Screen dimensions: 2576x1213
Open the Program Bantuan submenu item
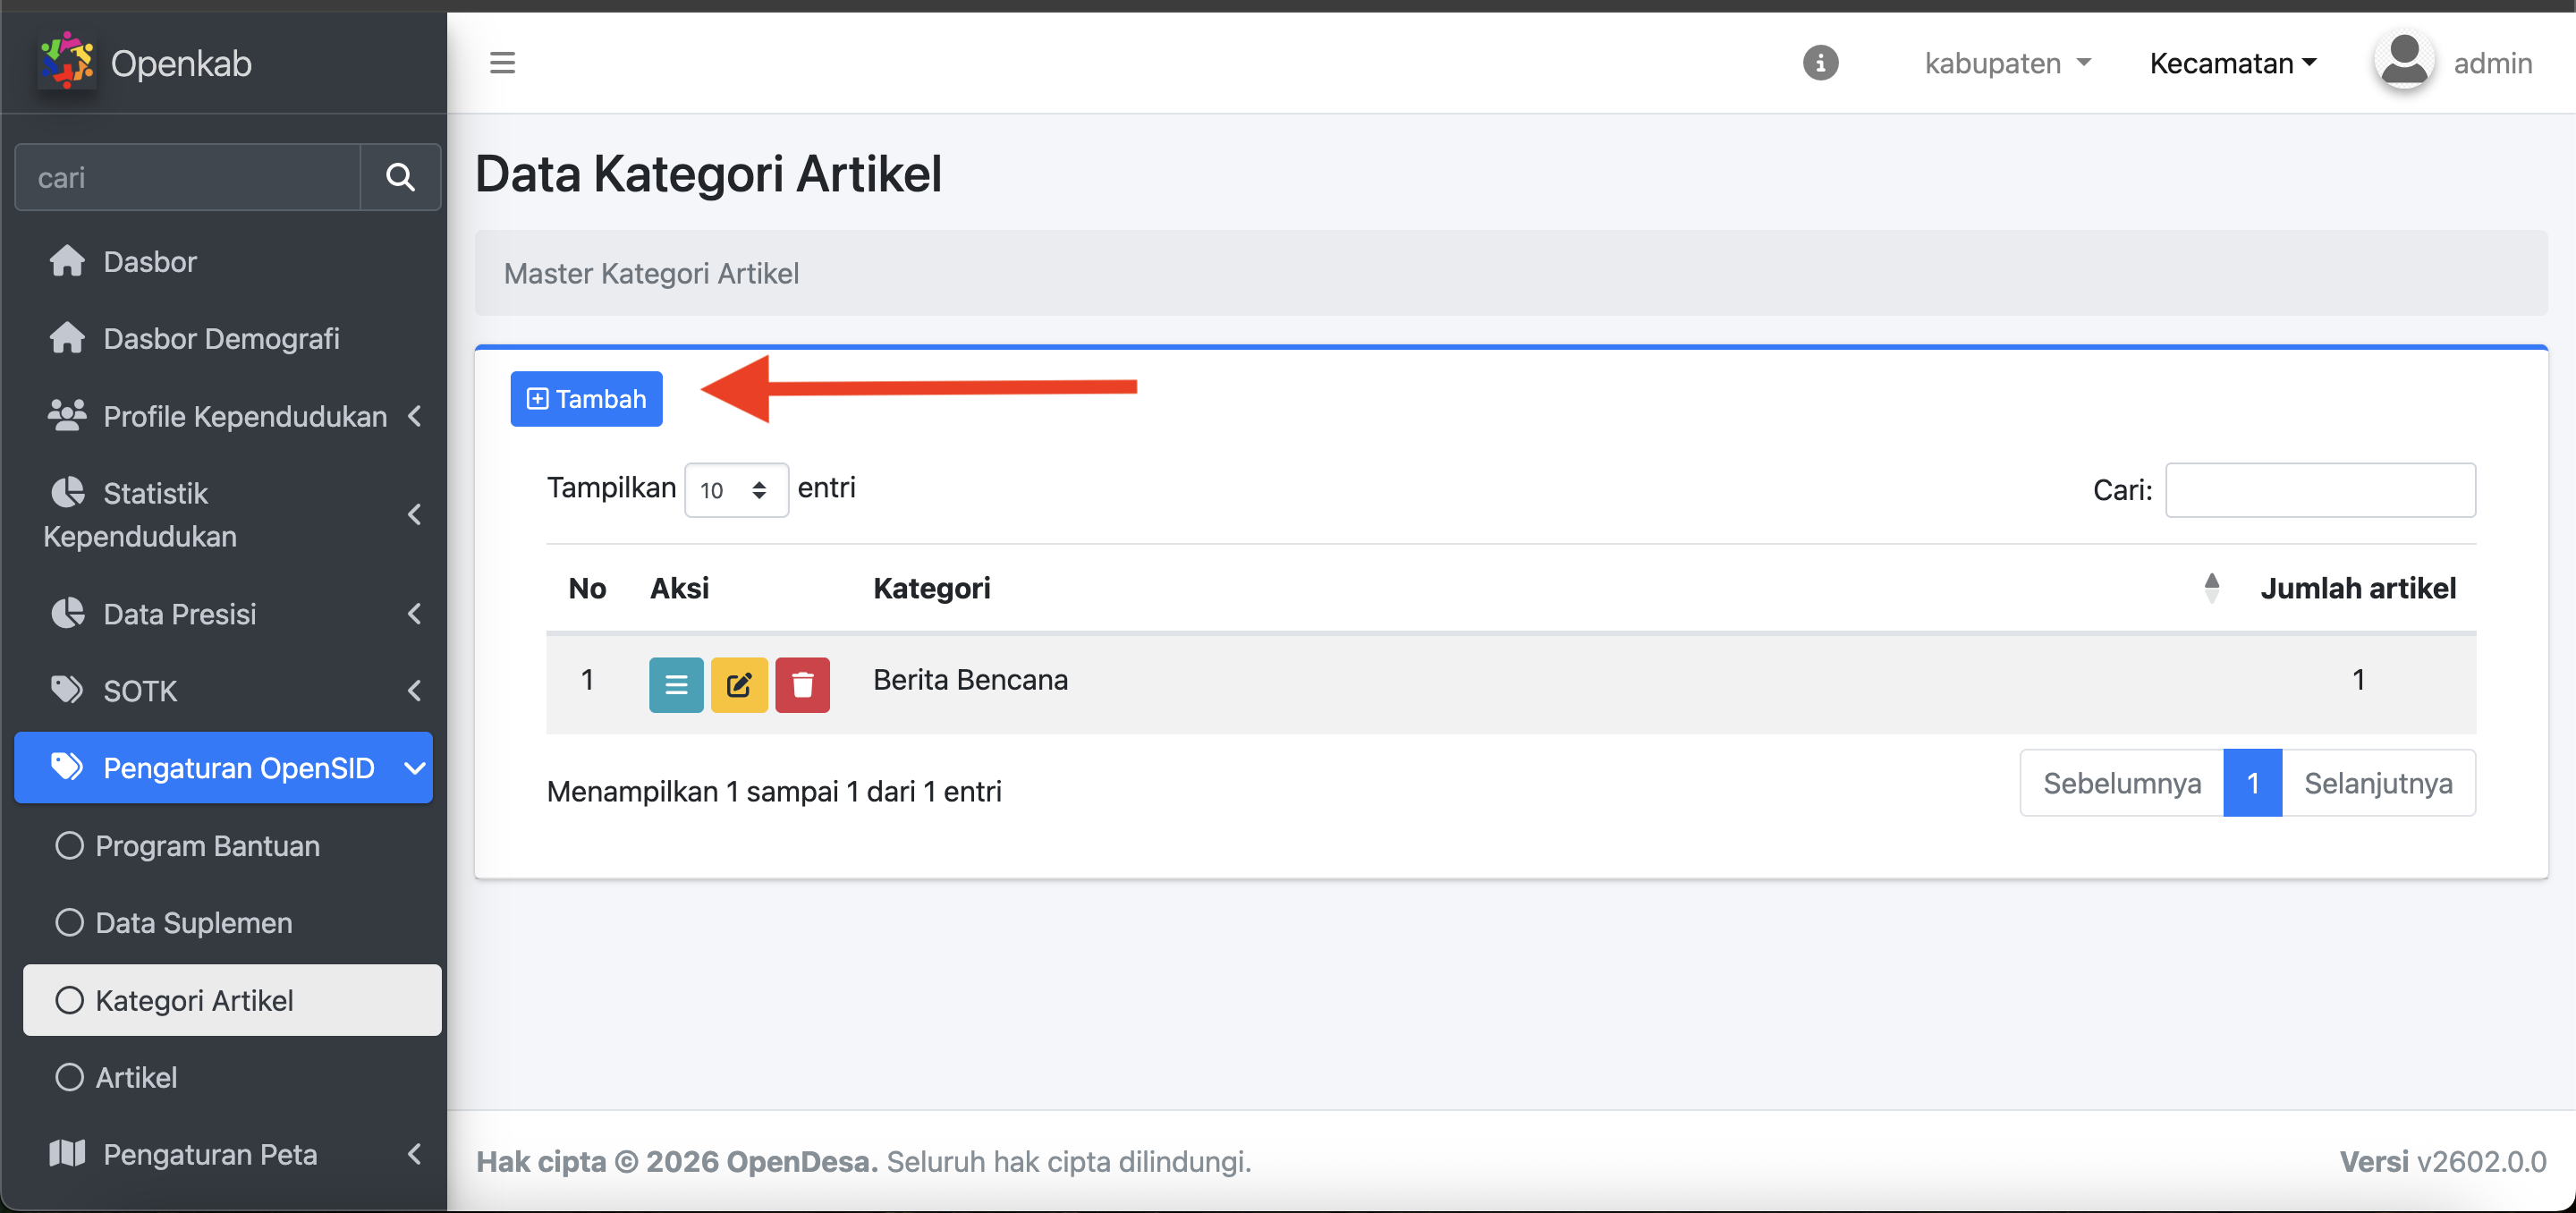pos(207,846)
